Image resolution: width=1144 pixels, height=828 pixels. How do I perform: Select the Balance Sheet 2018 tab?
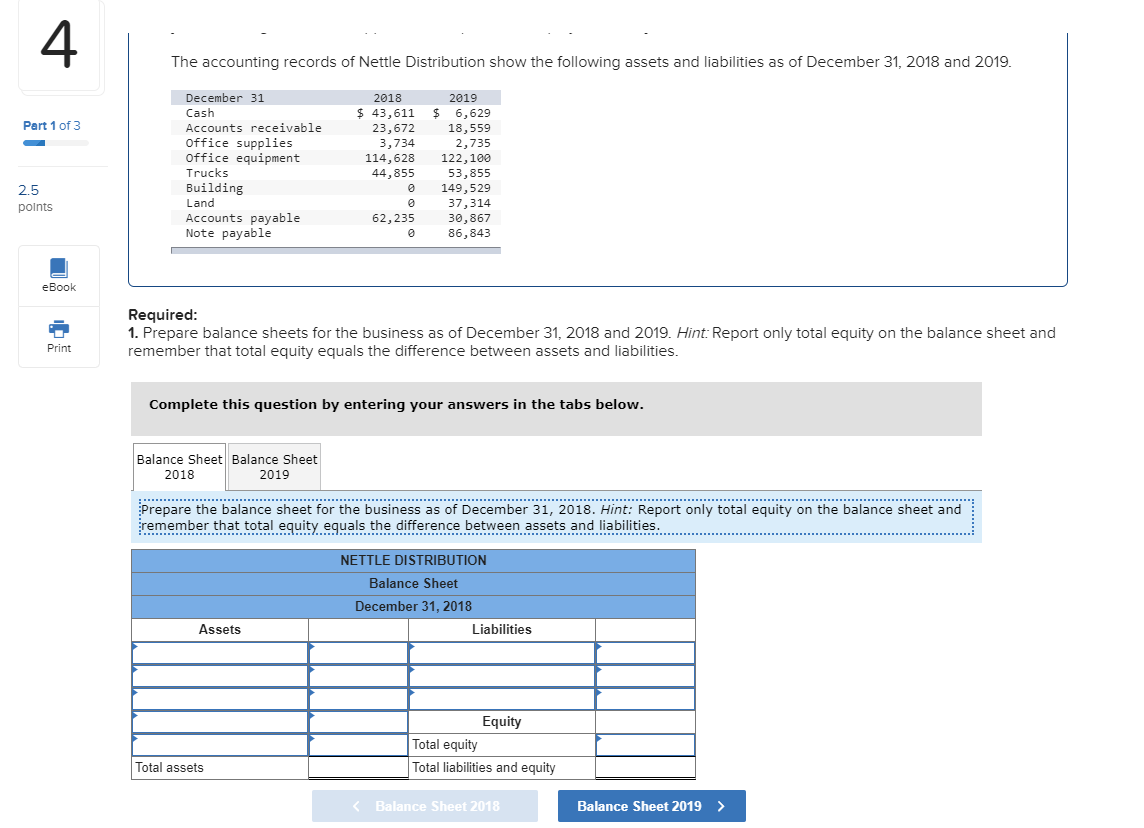click(x=179, y=466)
